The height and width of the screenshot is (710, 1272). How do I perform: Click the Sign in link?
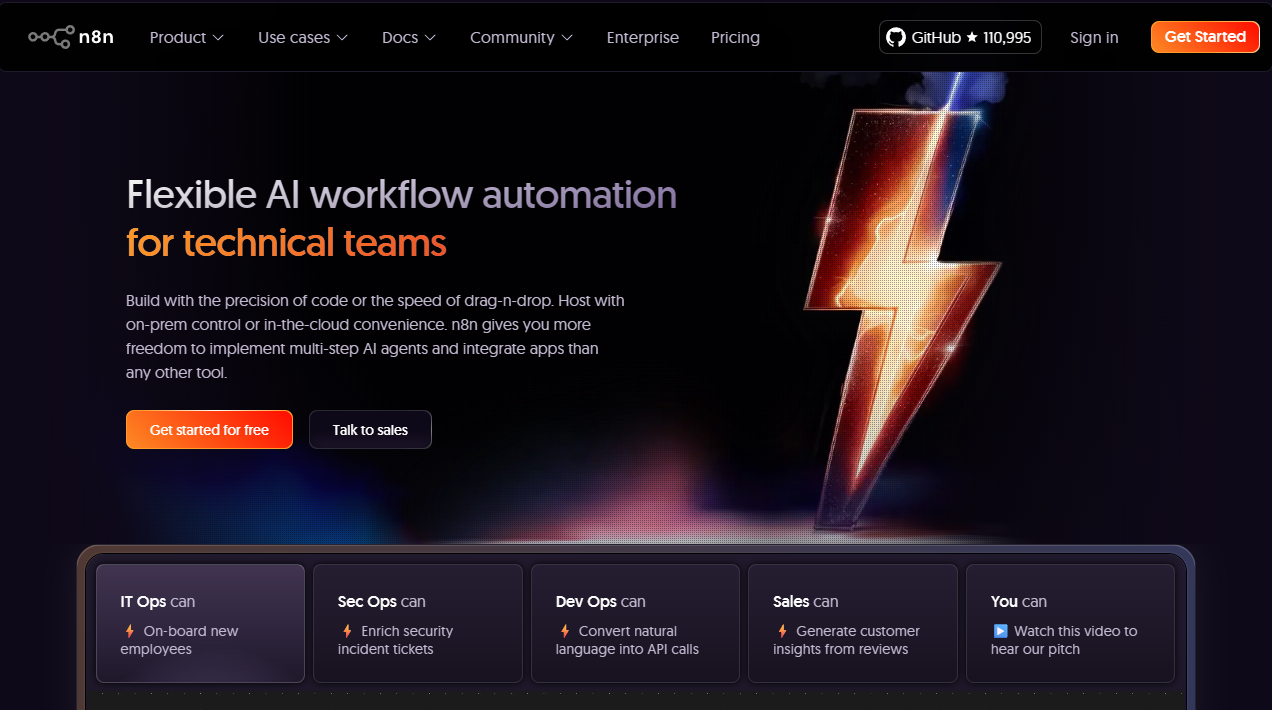1094,37
